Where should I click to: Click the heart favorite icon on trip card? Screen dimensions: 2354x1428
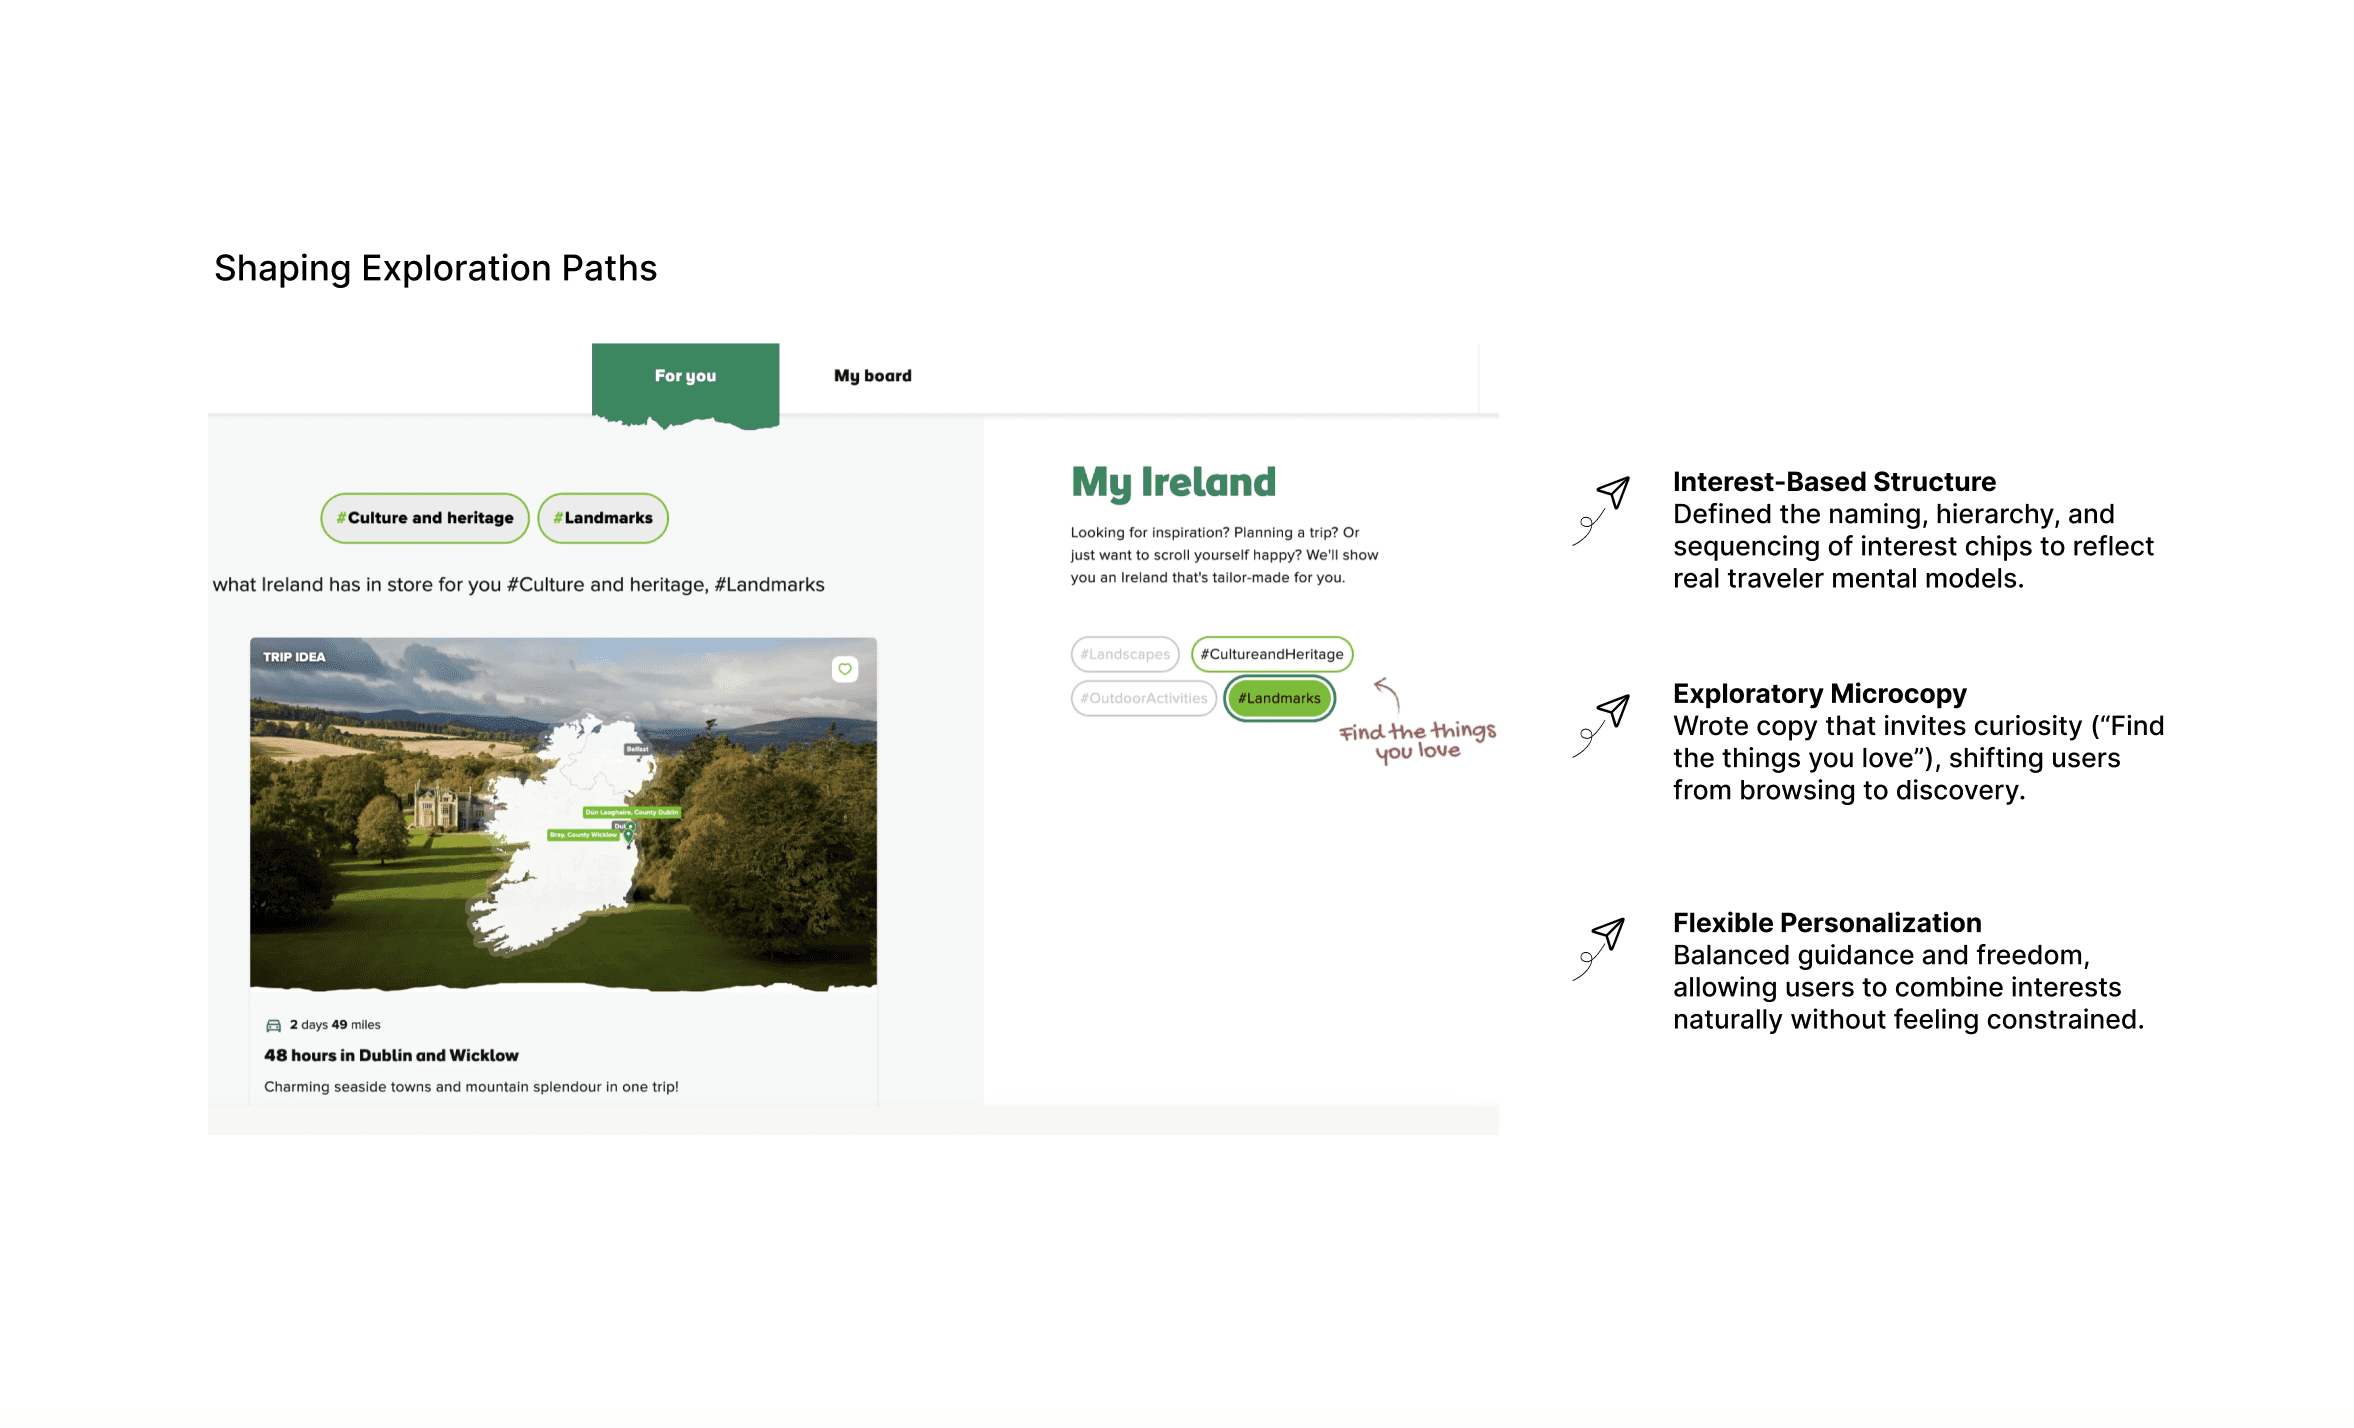[845, 669]
